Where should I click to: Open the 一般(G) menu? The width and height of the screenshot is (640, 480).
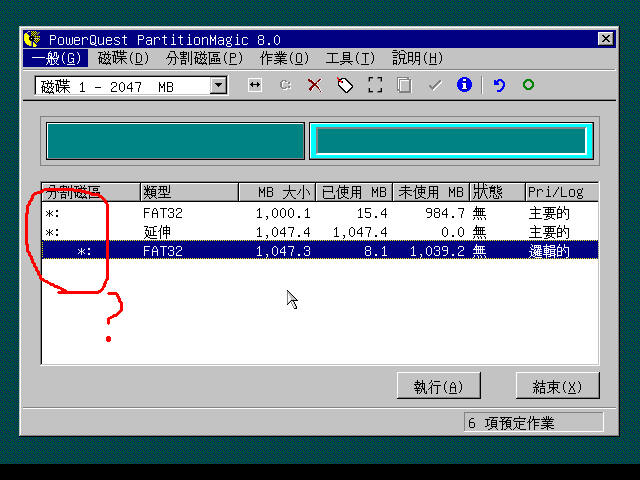(56, 58)
